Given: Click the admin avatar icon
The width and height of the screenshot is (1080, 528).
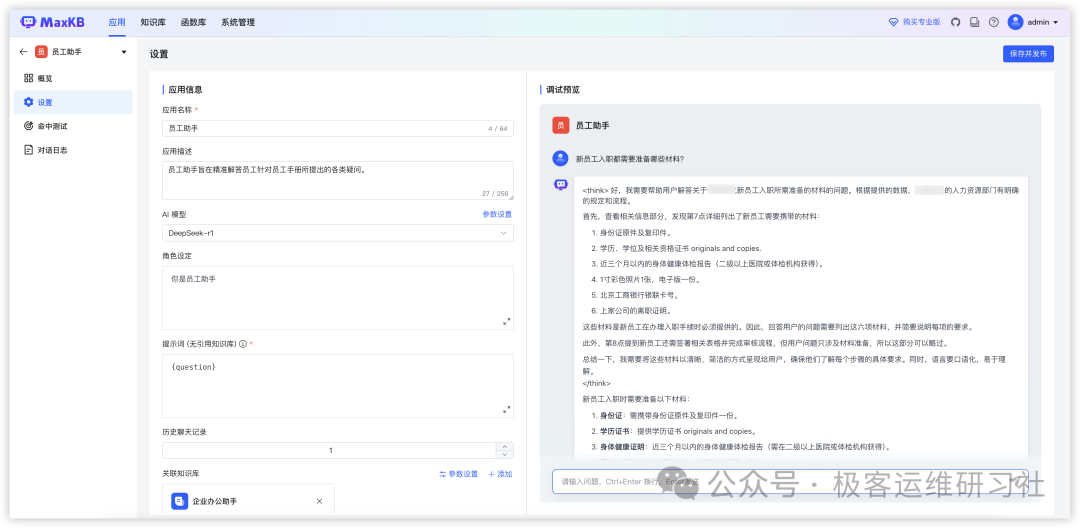Looking at the screenshot, I should pos(1015,22).
